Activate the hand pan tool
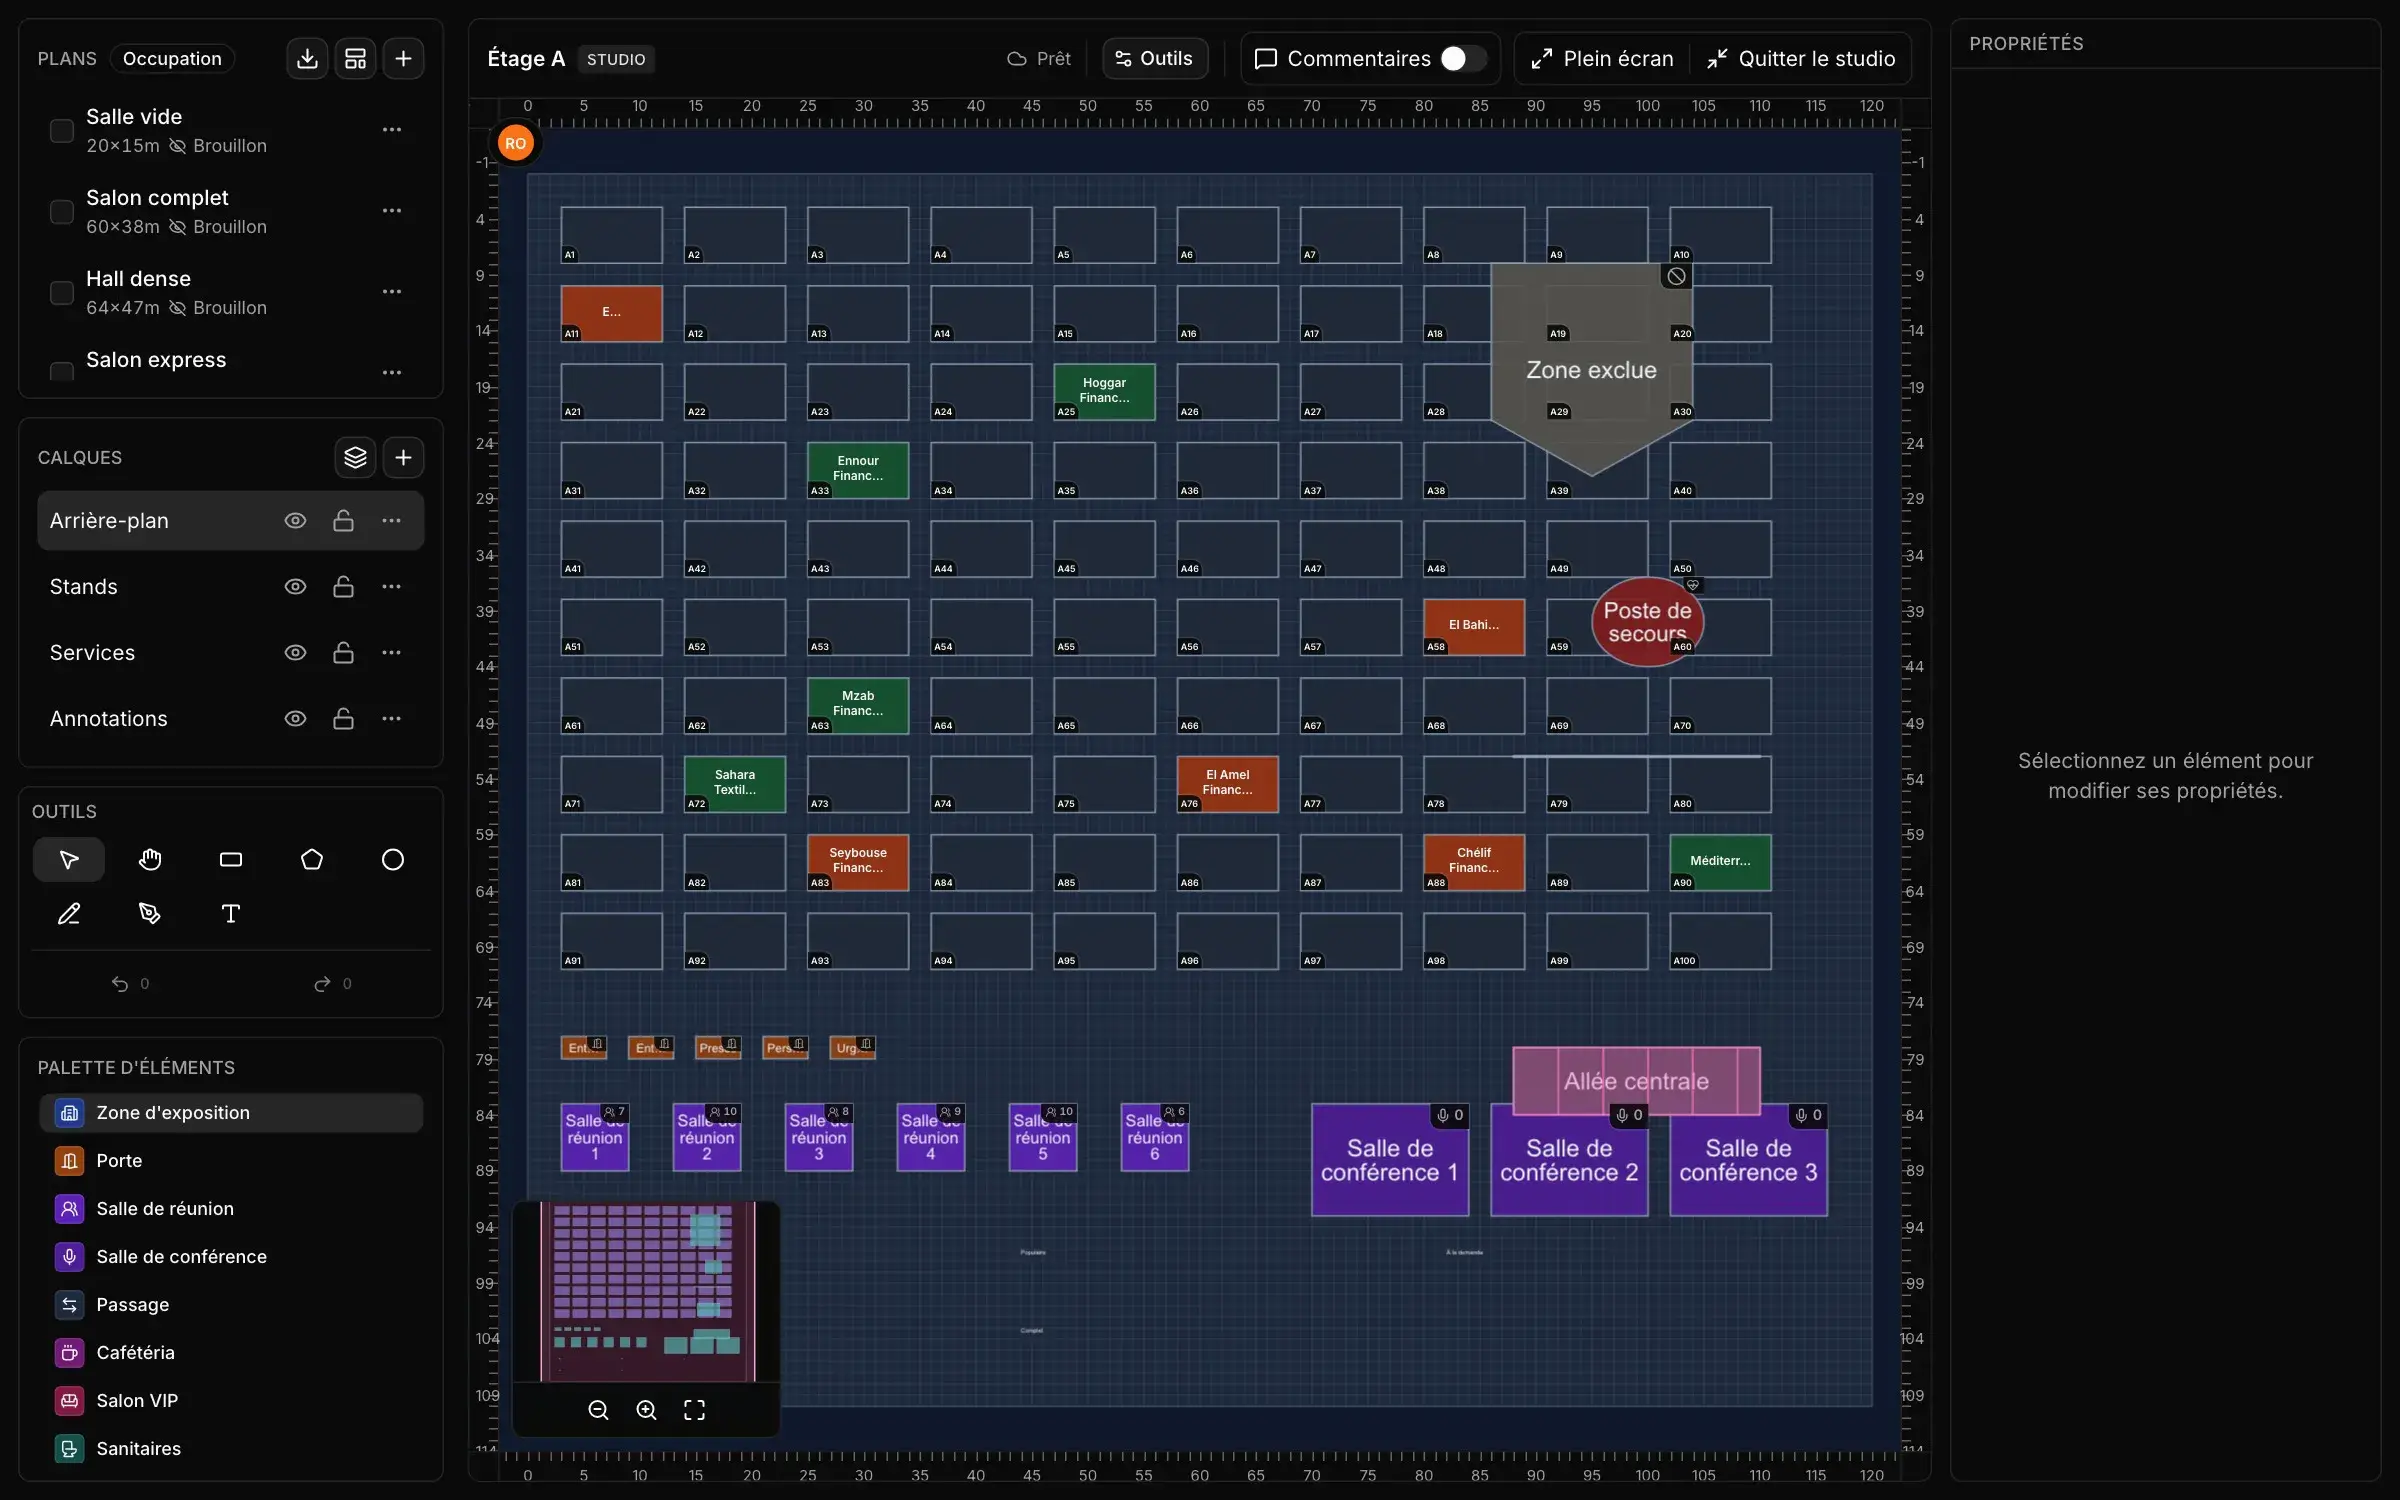This screenshot has height=1500, width=2400. coord(150,860)
